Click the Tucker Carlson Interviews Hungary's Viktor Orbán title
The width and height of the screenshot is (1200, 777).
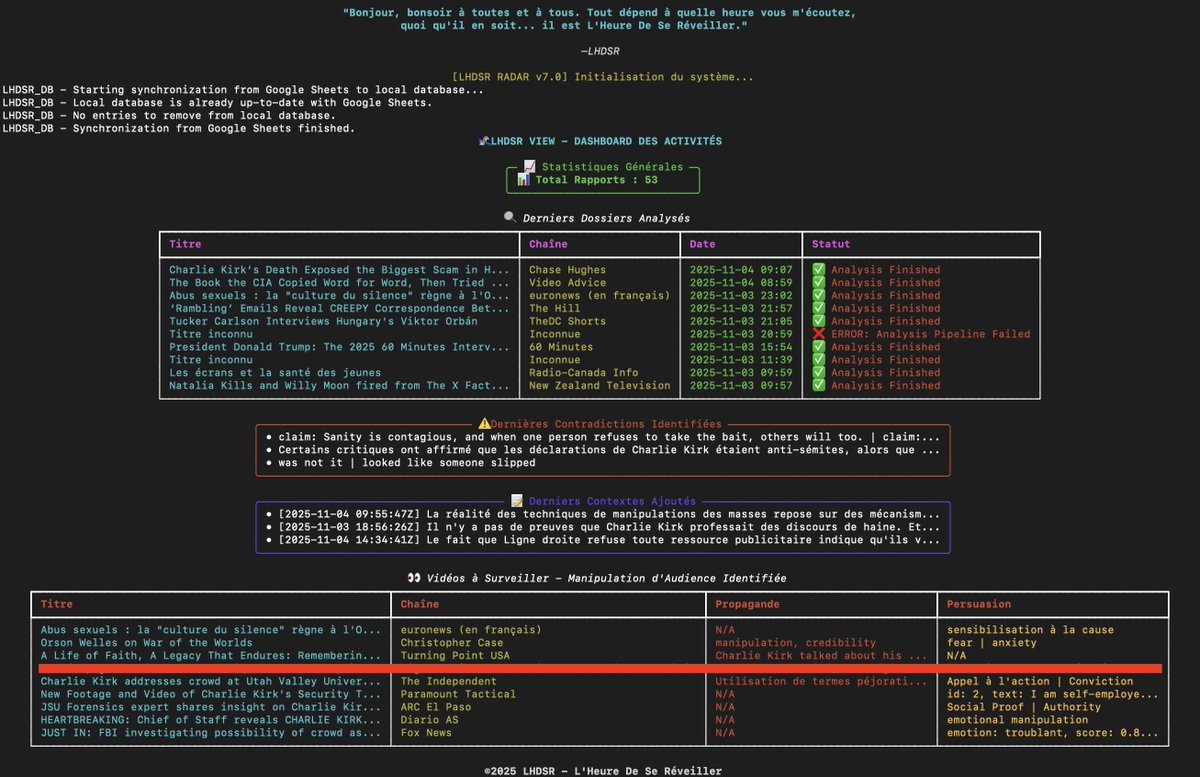pyautogui.click(x=323, y=322)
